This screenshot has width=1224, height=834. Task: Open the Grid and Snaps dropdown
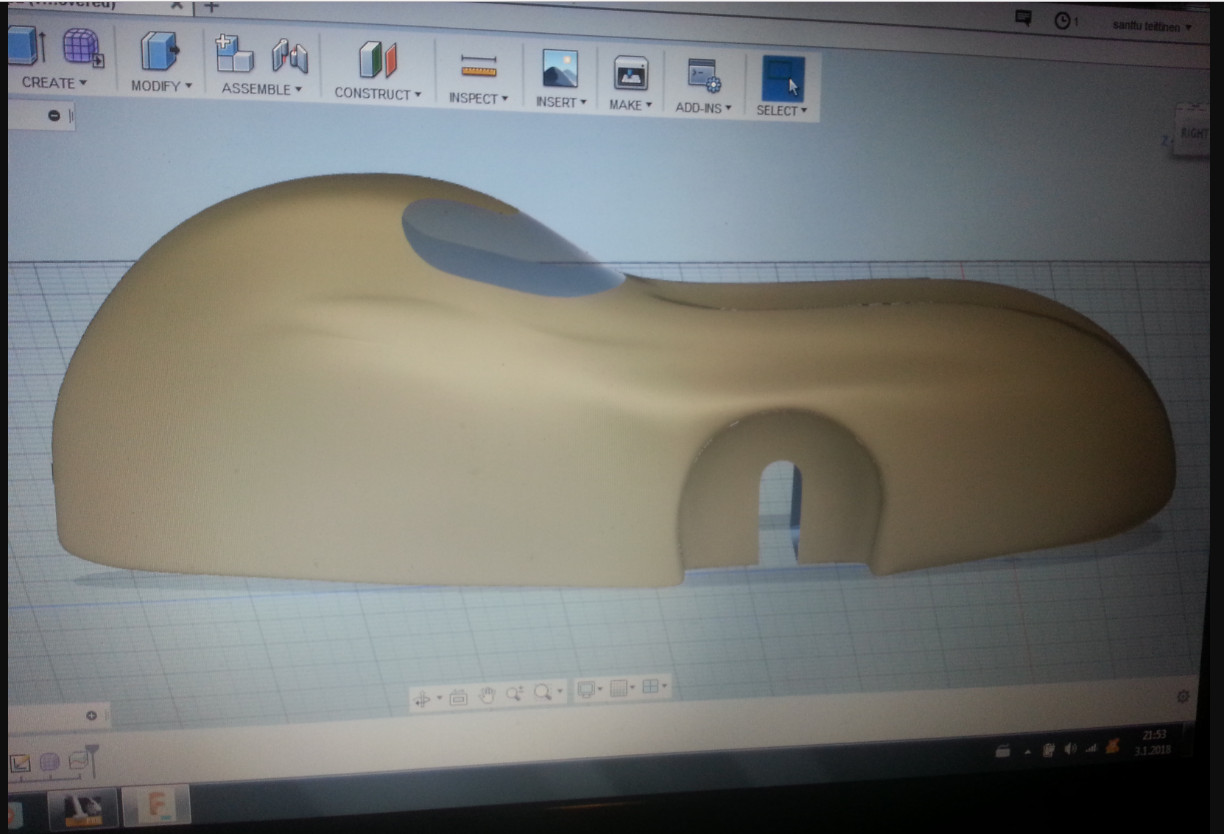pos(622,688)
